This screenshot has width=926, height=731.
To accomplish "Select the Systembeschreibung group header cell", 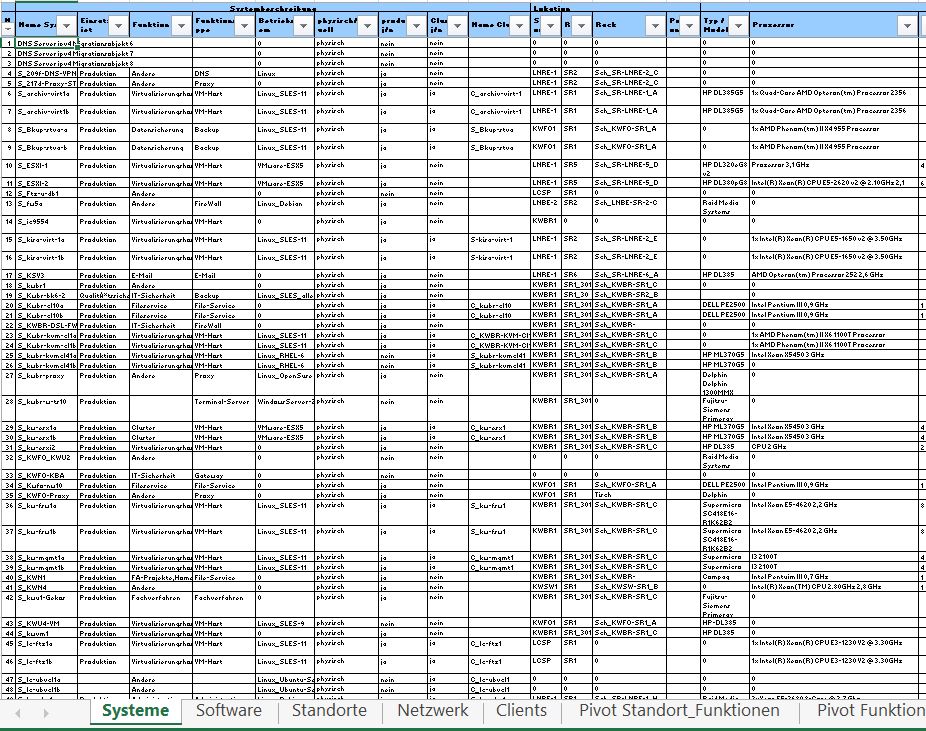I will [x=273, y=8].
